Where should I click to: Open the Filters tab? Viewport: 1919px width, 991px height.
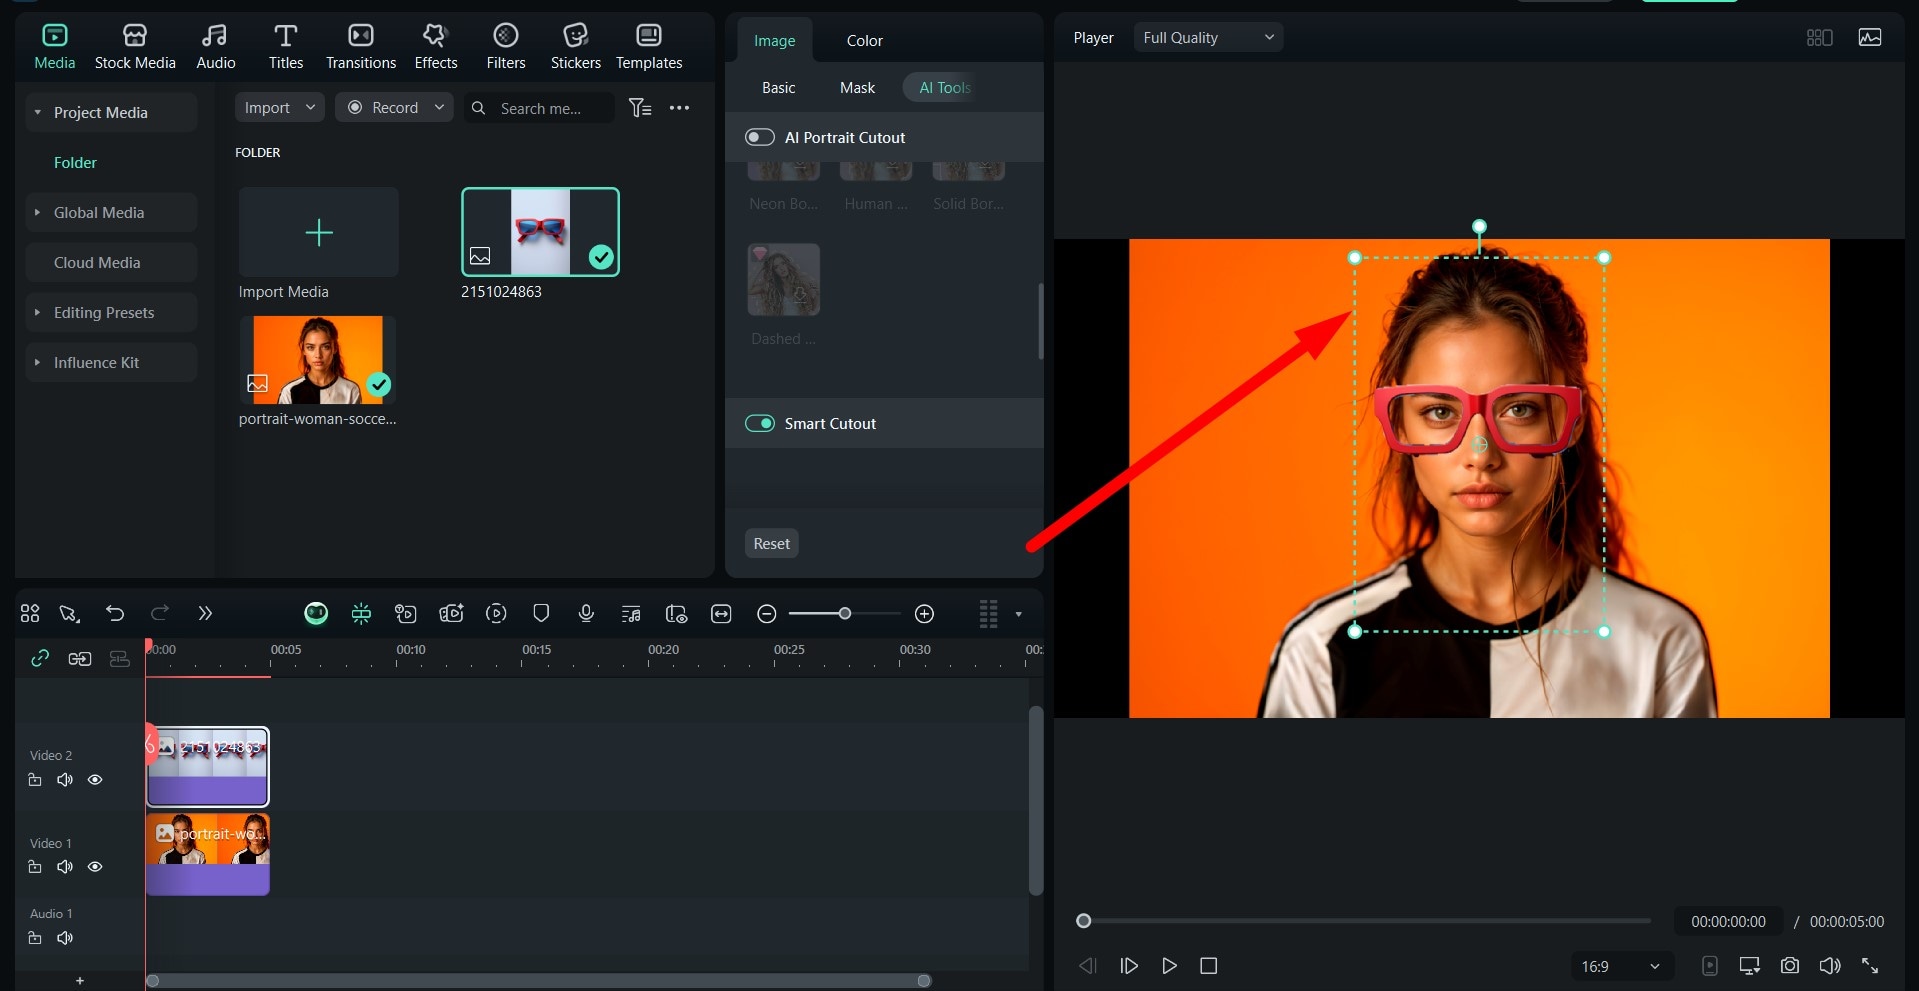click(x=506, y=47)
